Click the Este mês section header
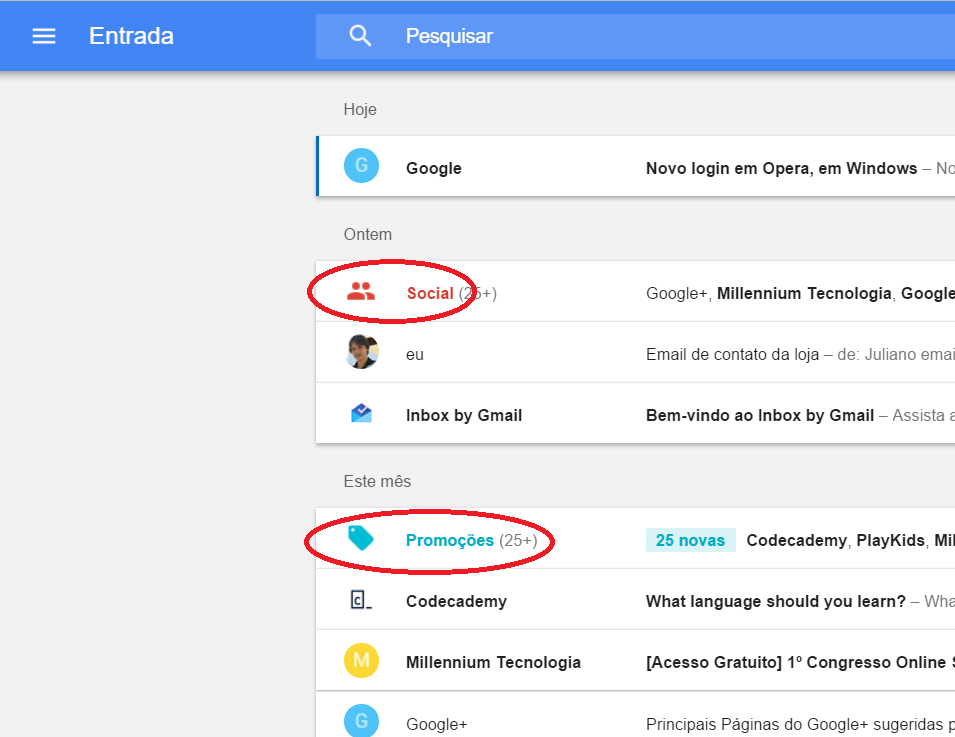The width and height of the screenshot is (955, 737). pos(377,481)
